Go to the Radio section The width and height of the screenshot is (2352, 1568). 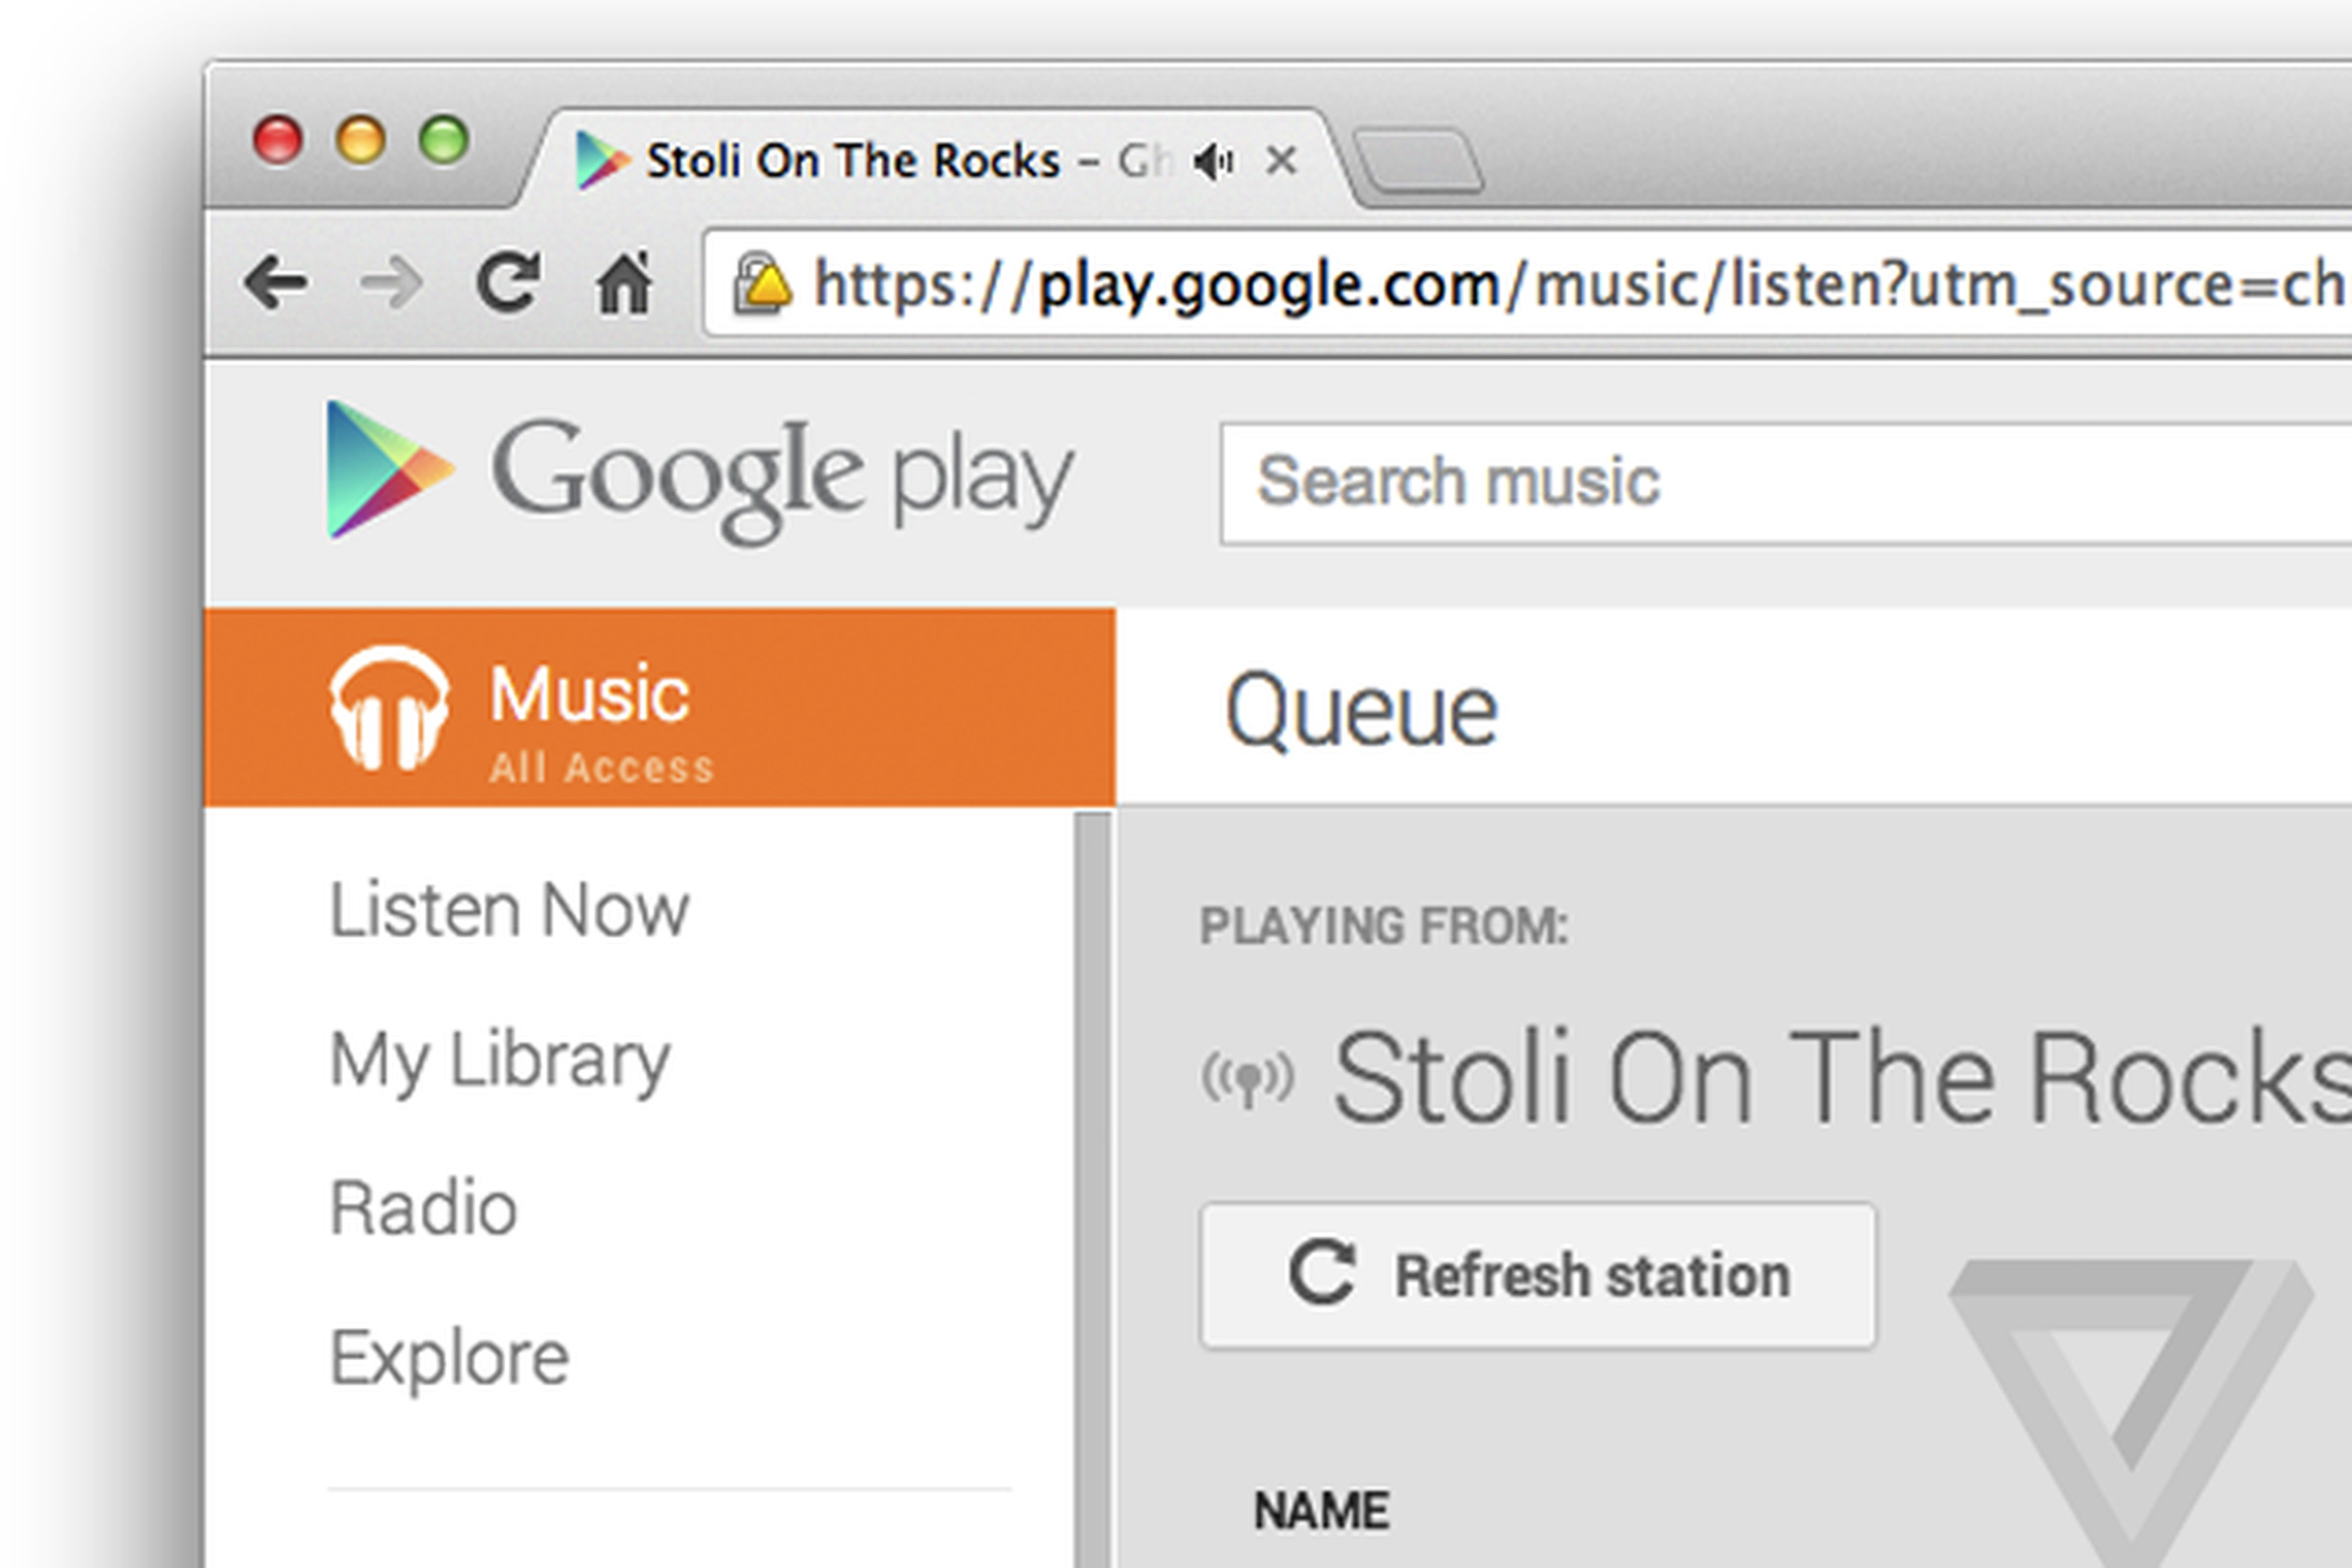pos(423,1208)
